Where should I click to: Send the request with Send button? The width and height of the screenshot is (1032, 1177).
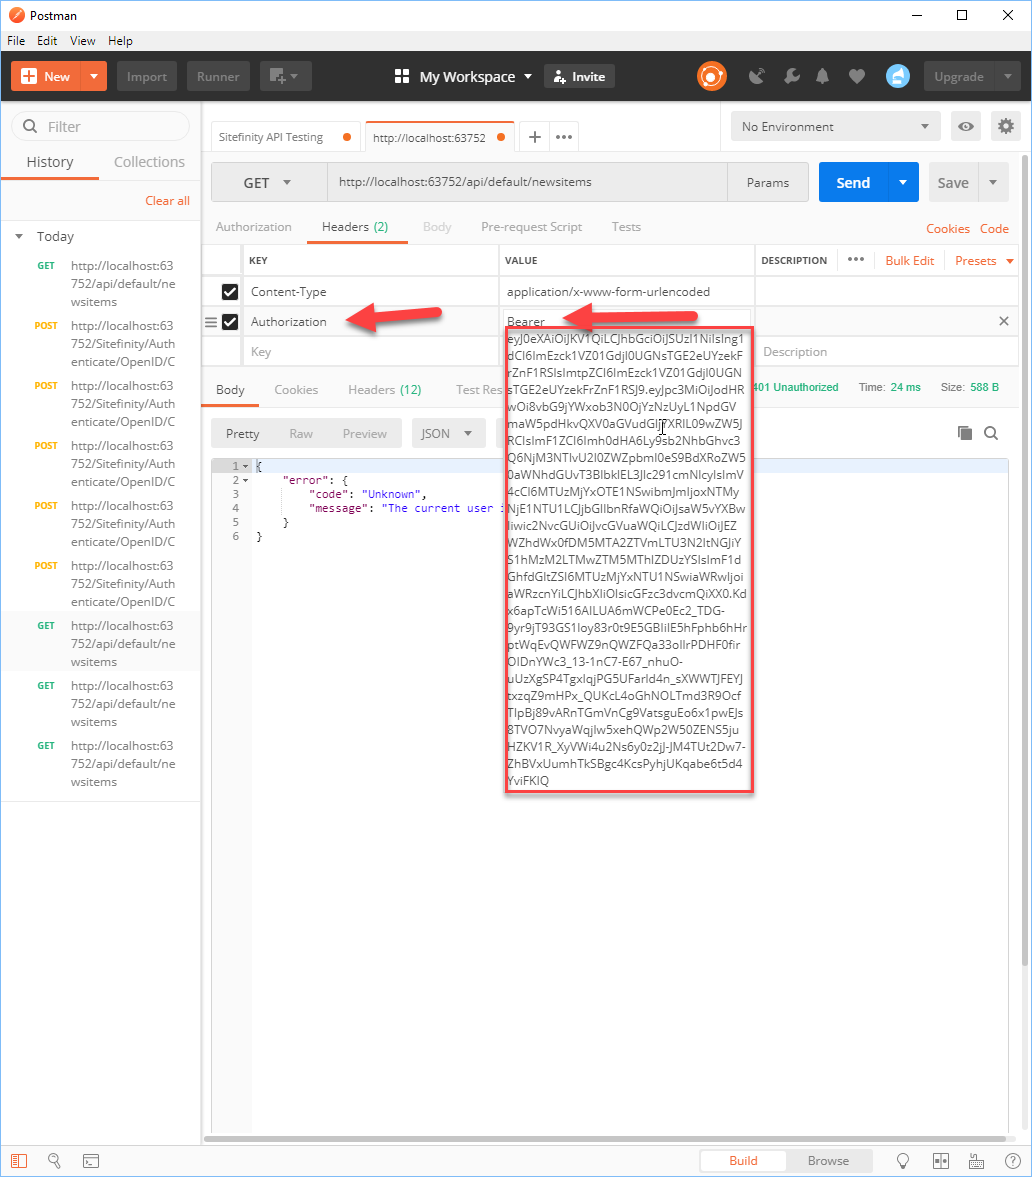click(853, 182)
